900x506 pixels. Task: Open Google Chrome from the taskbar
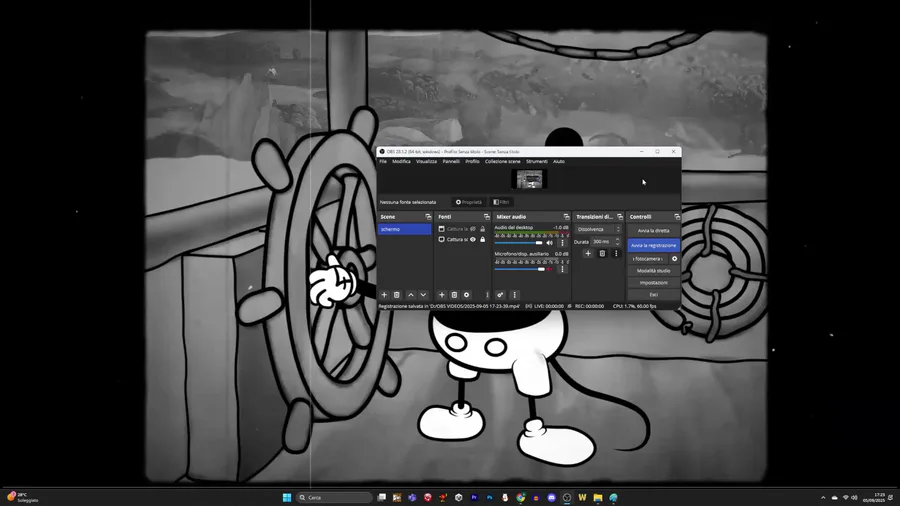pos(521,497)
